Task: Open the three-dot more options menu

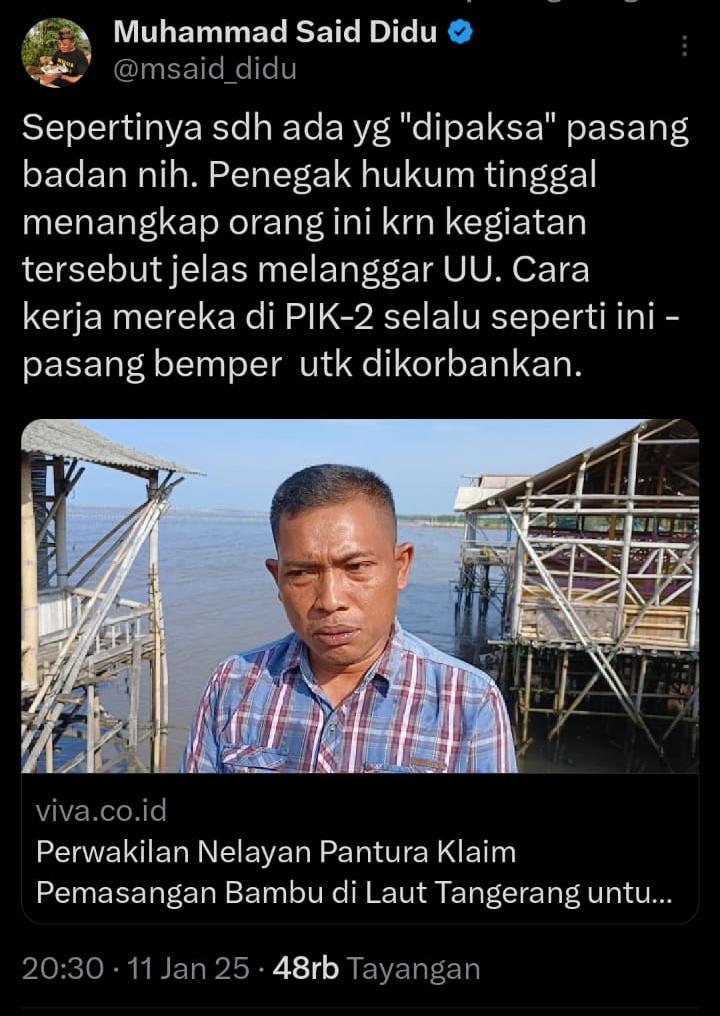Action: [x=684, y=46]
